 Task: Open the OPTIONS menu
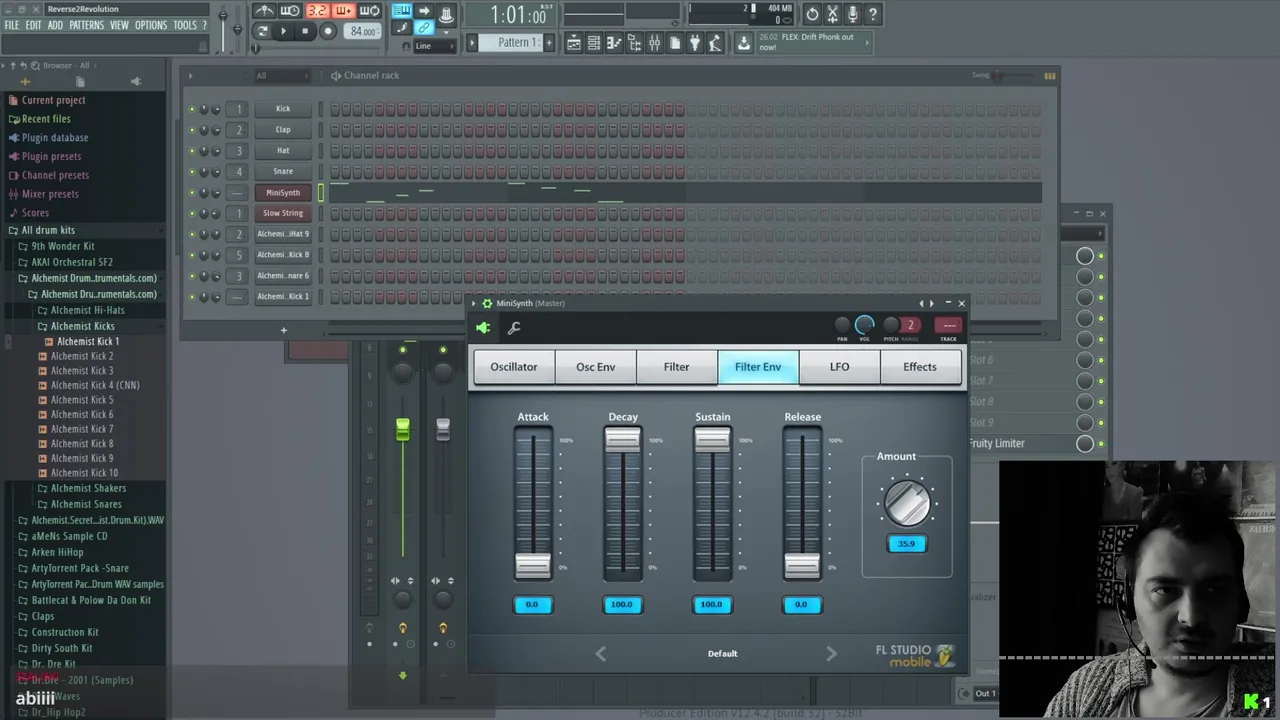(x=150, y=25)
